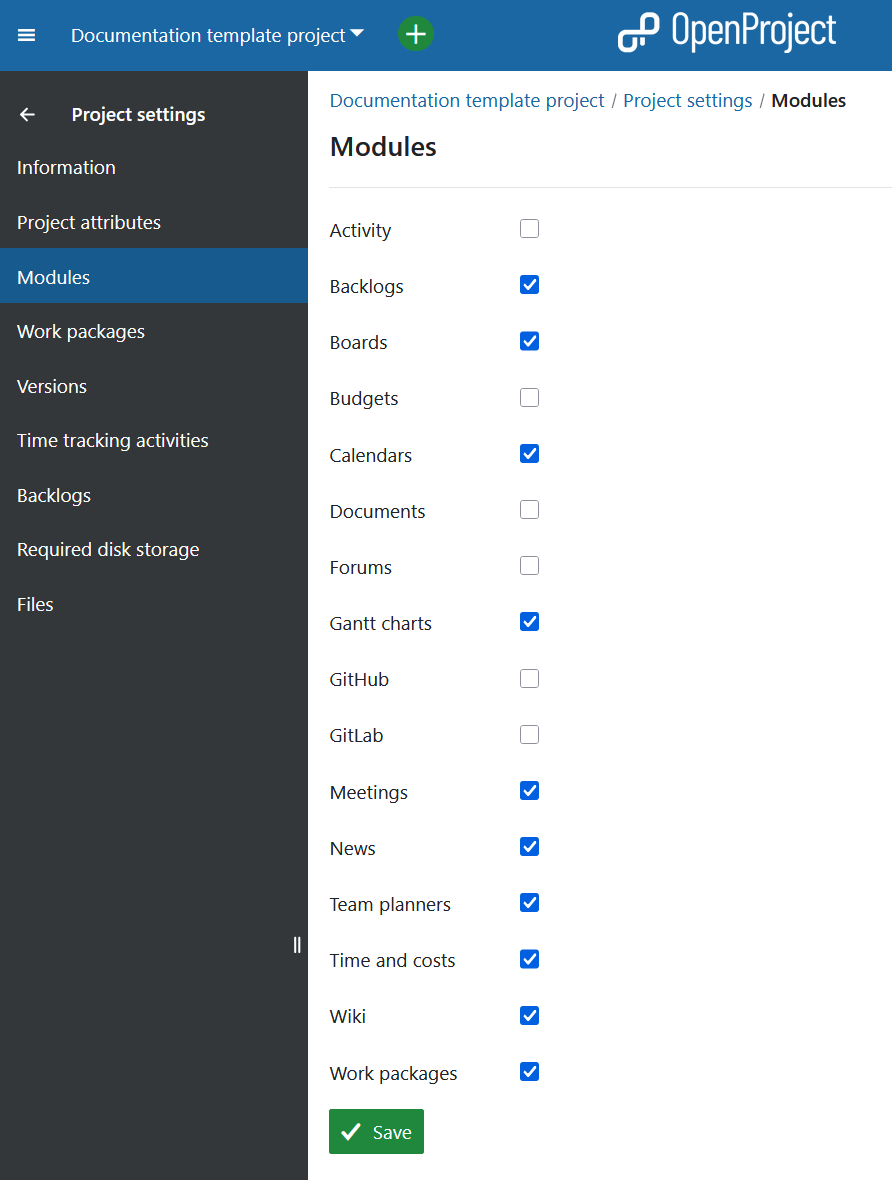
Task: Click the Meetings label
Action: (x=369, y=792)
